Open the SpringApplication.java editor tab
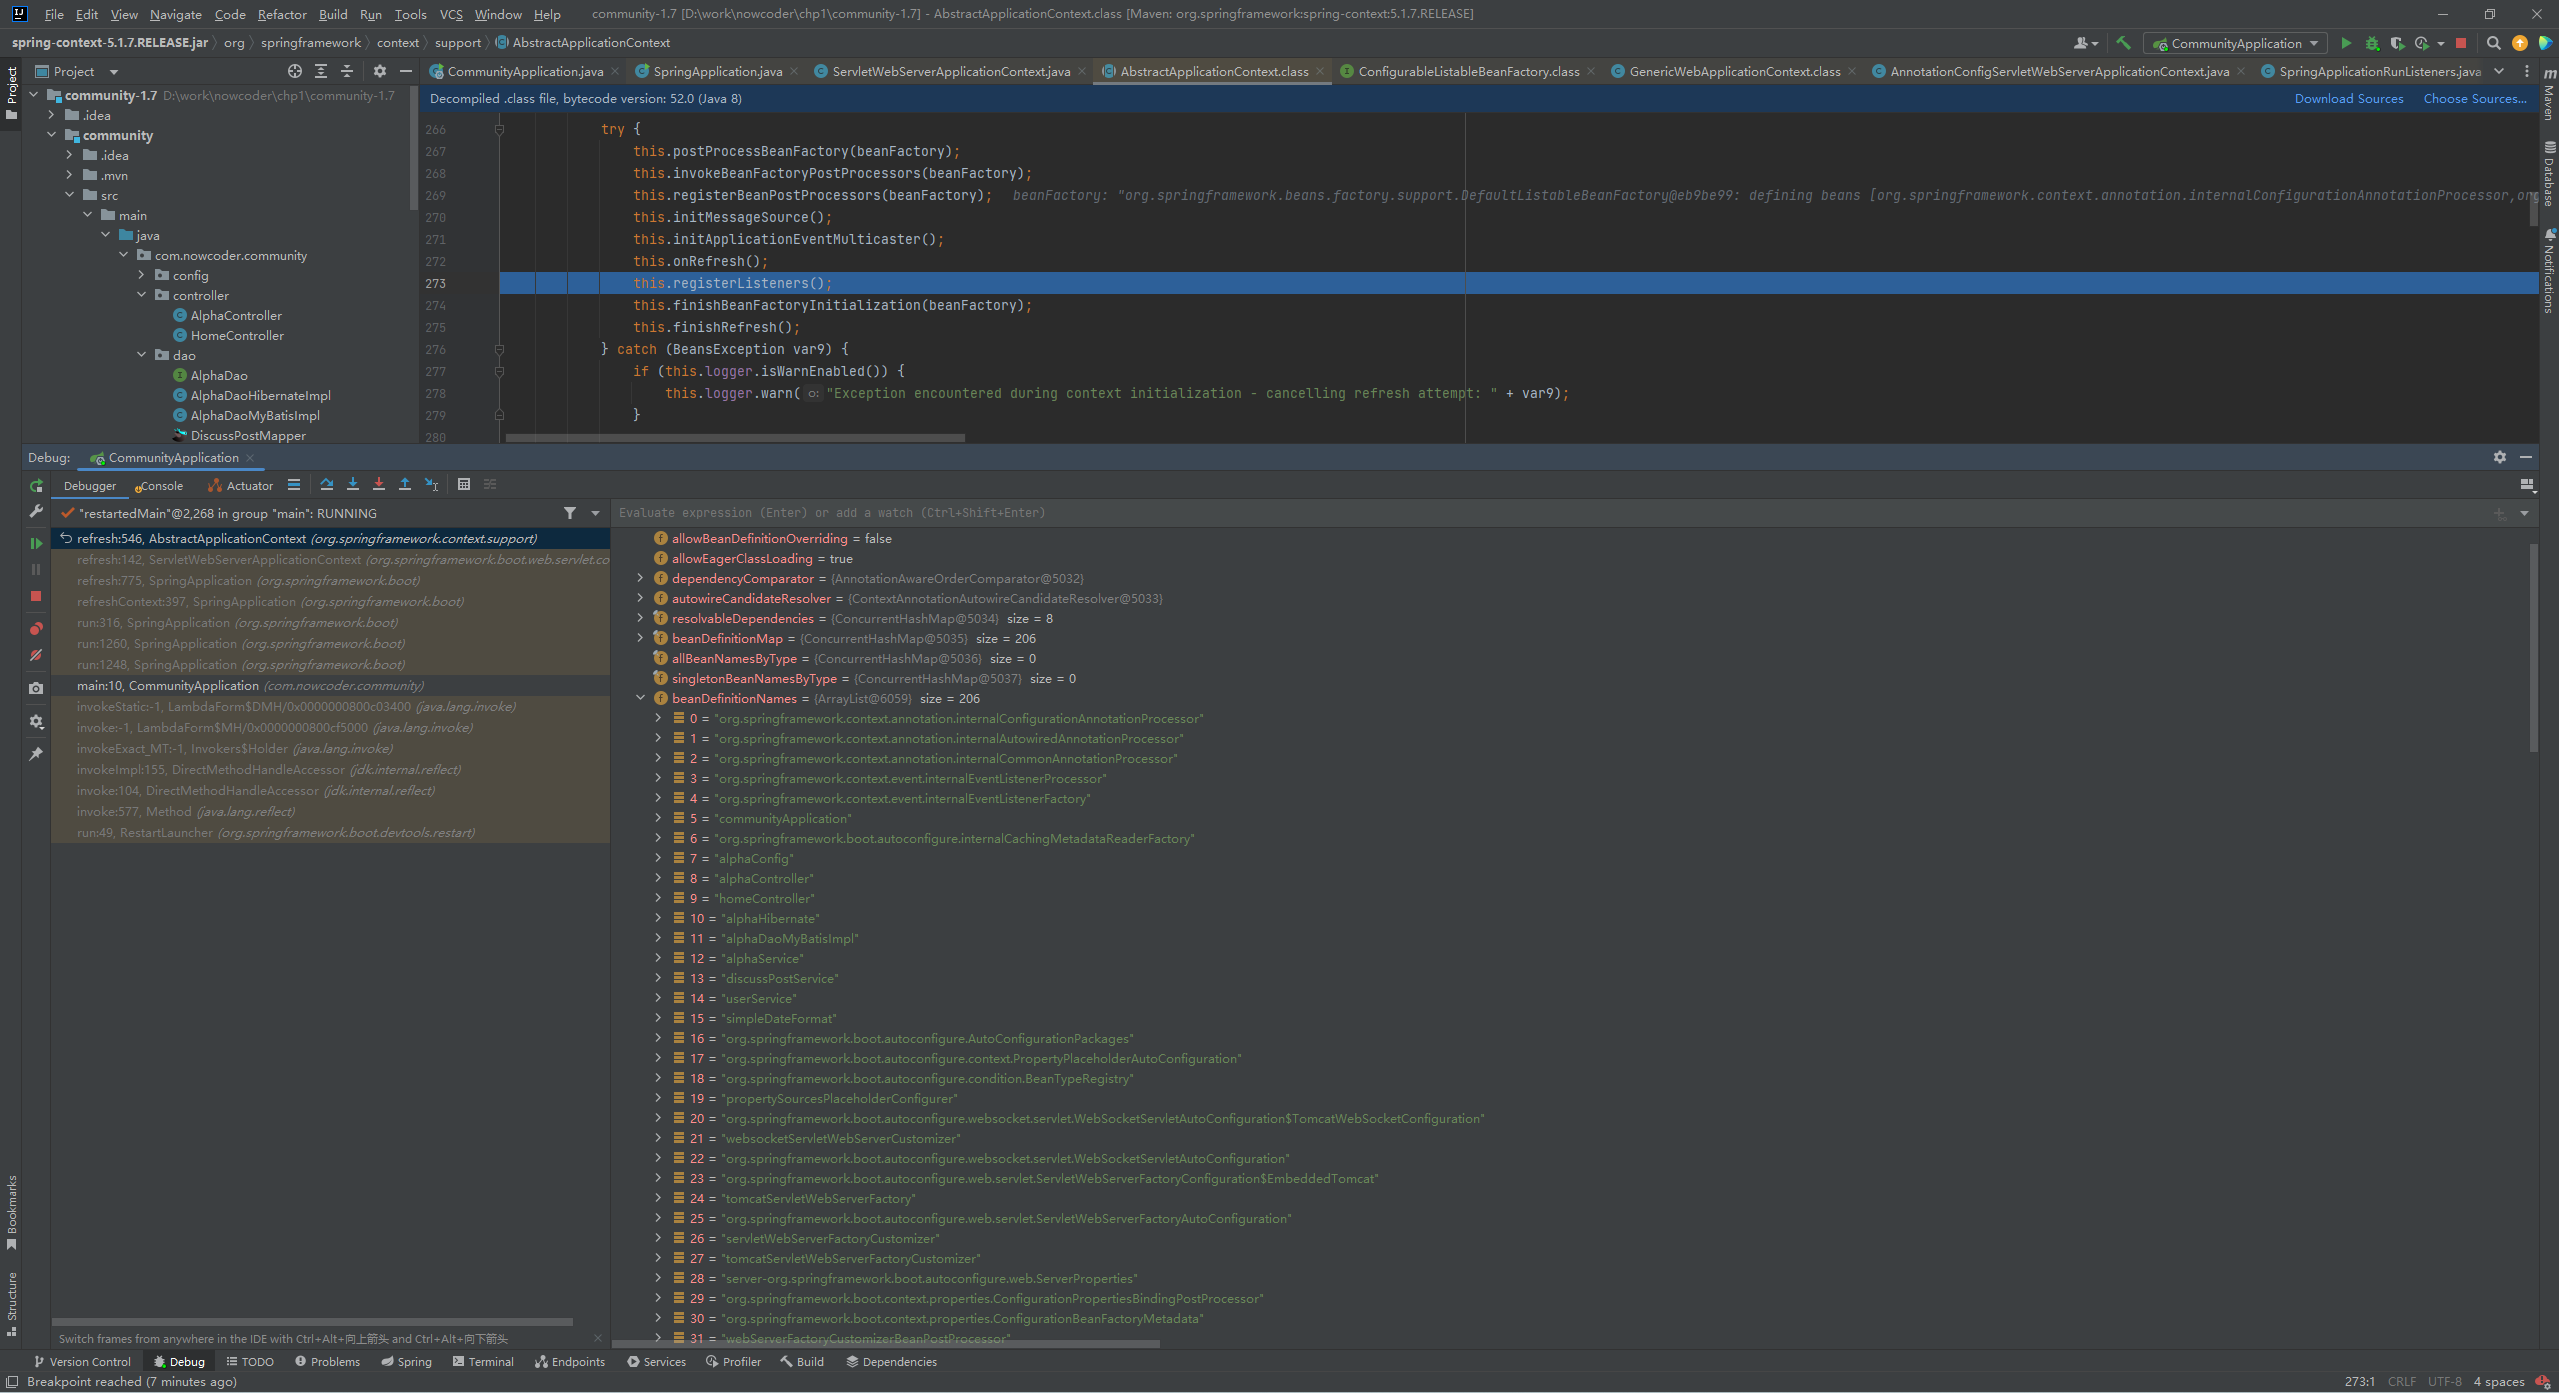Viewport: 2559px width, 1393px height. (x=717, y=71)
